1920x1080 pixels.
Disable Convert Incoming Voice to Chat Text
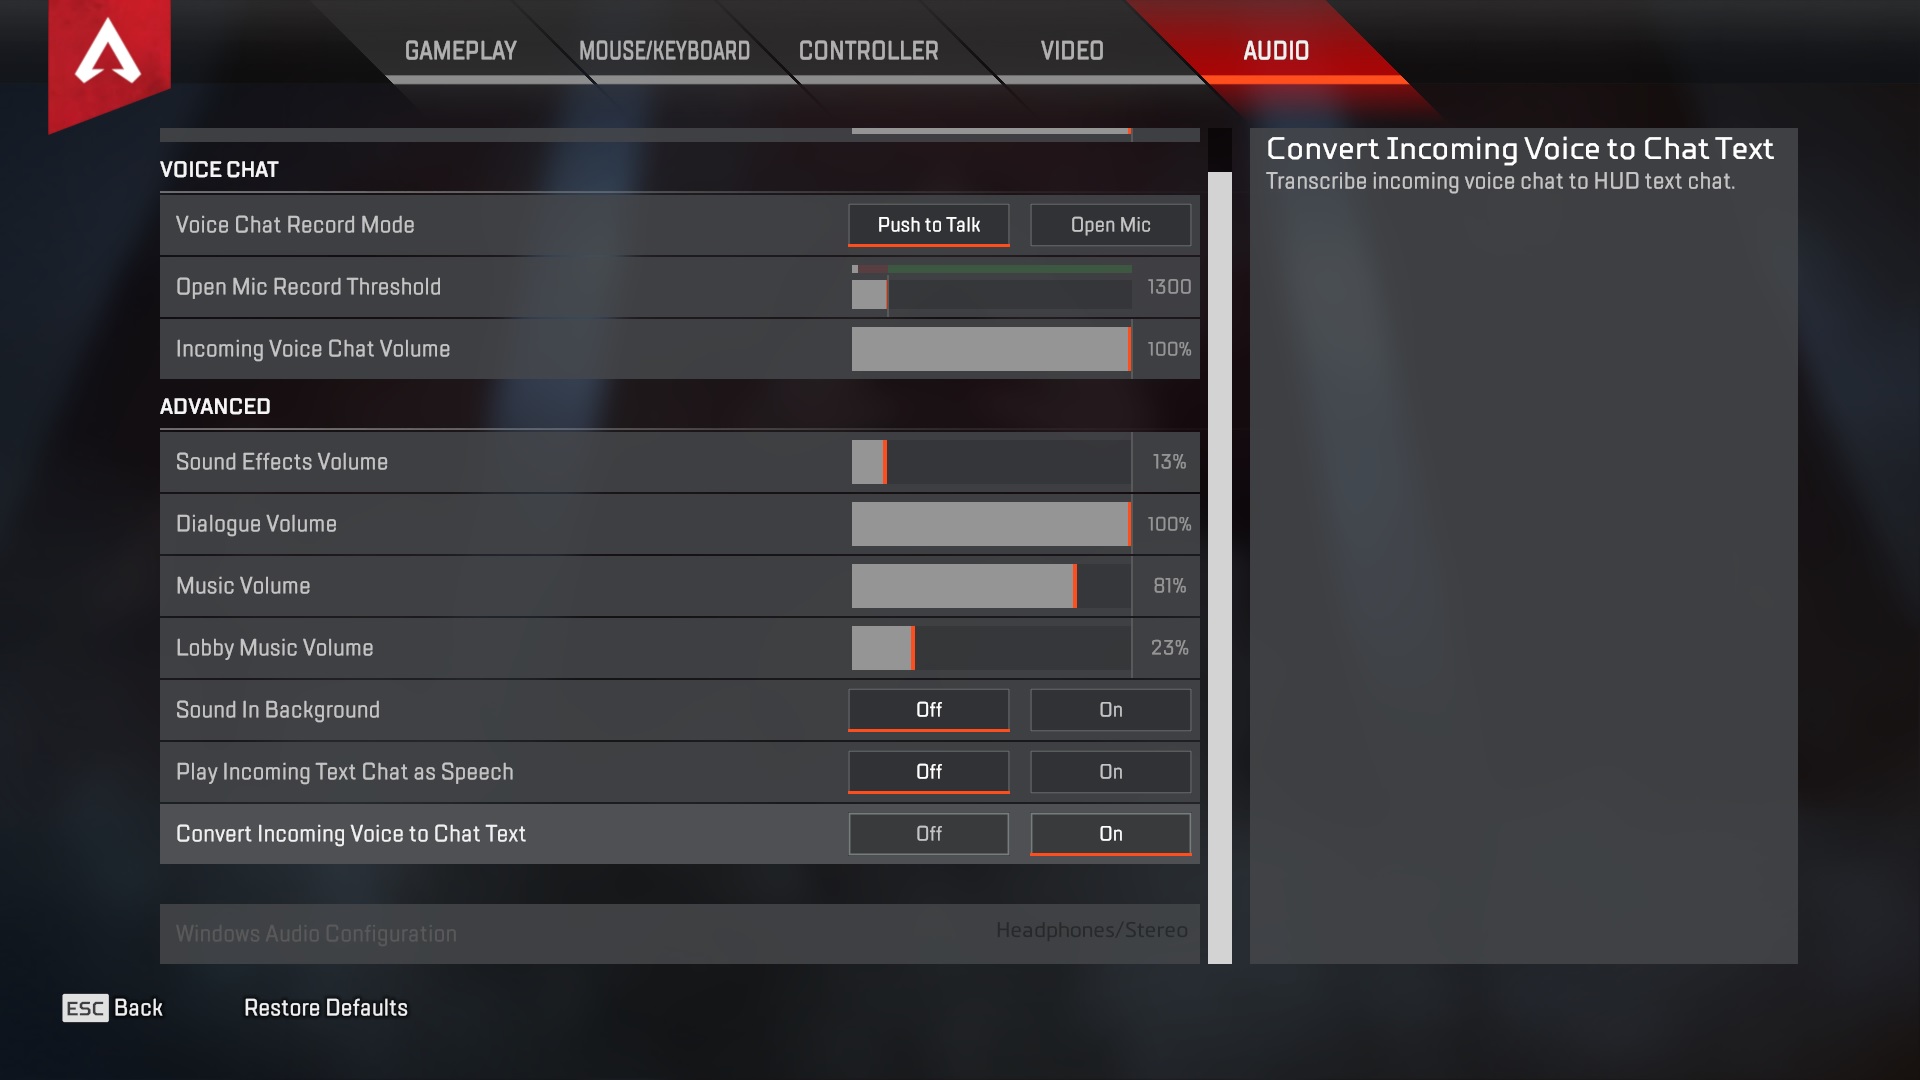[928, 833]
